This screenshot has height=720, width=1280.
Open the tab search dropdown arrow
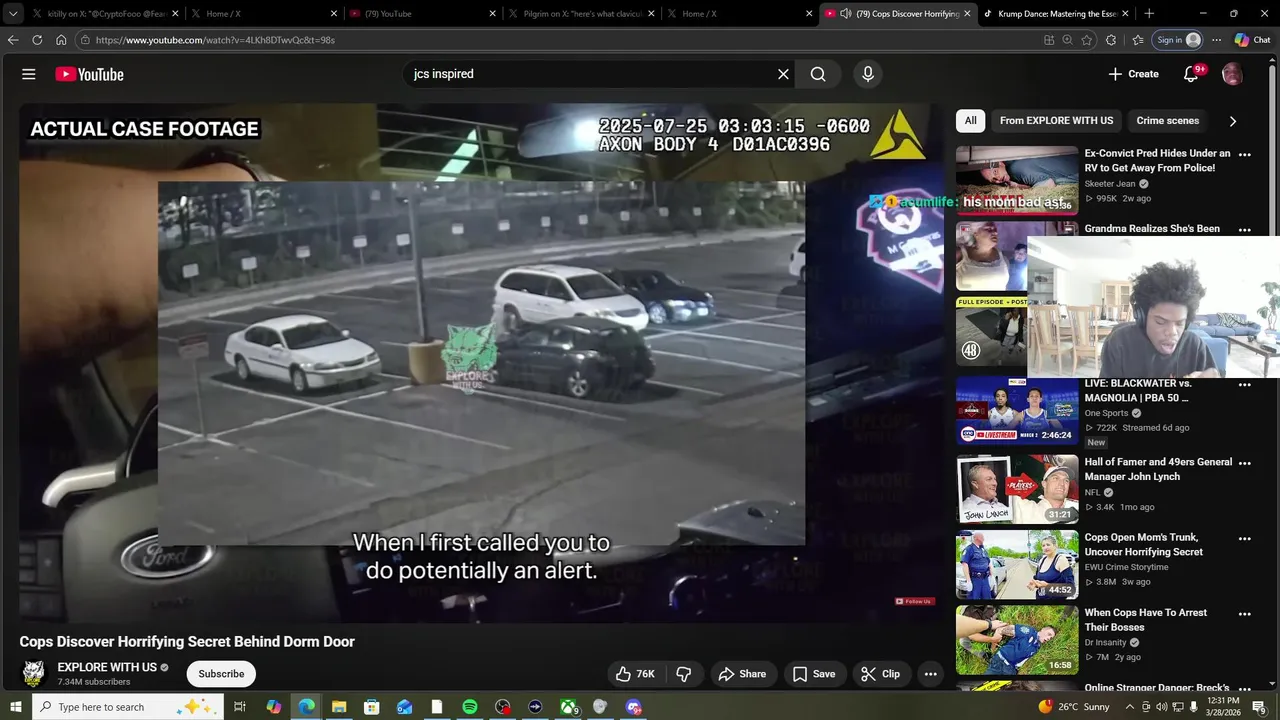[x=12, y=14]
